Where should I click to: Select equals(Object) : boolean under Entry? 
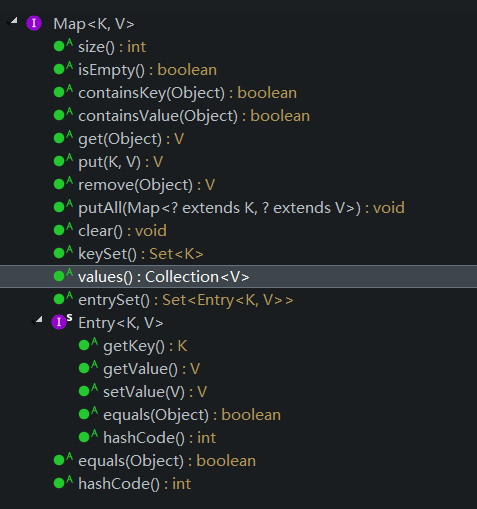192,415
